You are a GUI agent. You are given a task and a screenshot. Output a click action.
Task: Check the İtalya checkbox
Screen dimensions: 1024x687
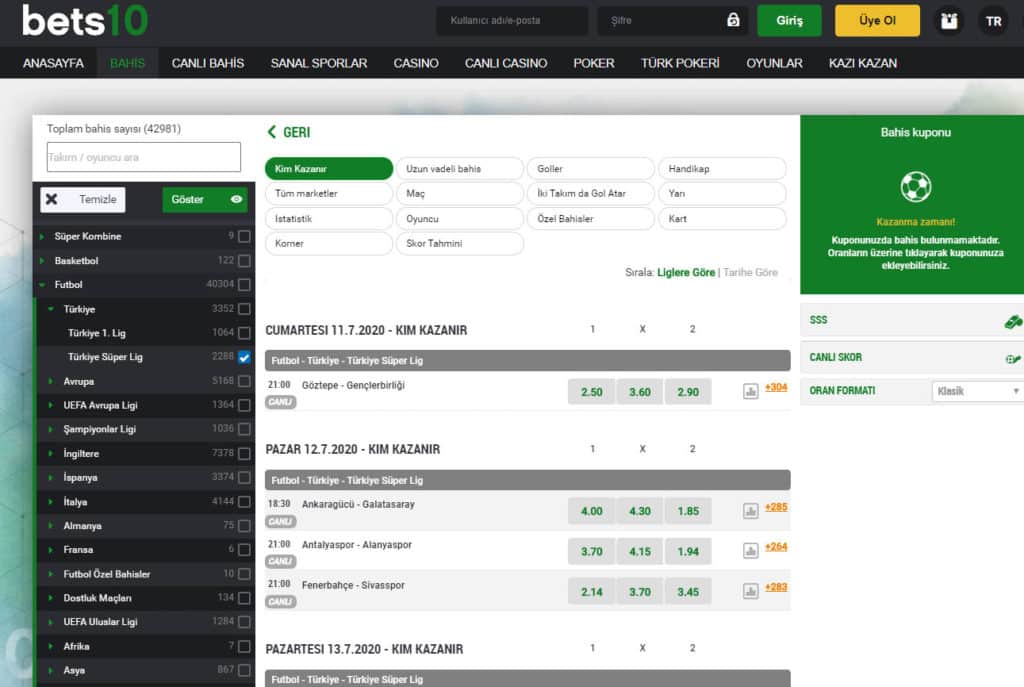click(x=244, y=502)
